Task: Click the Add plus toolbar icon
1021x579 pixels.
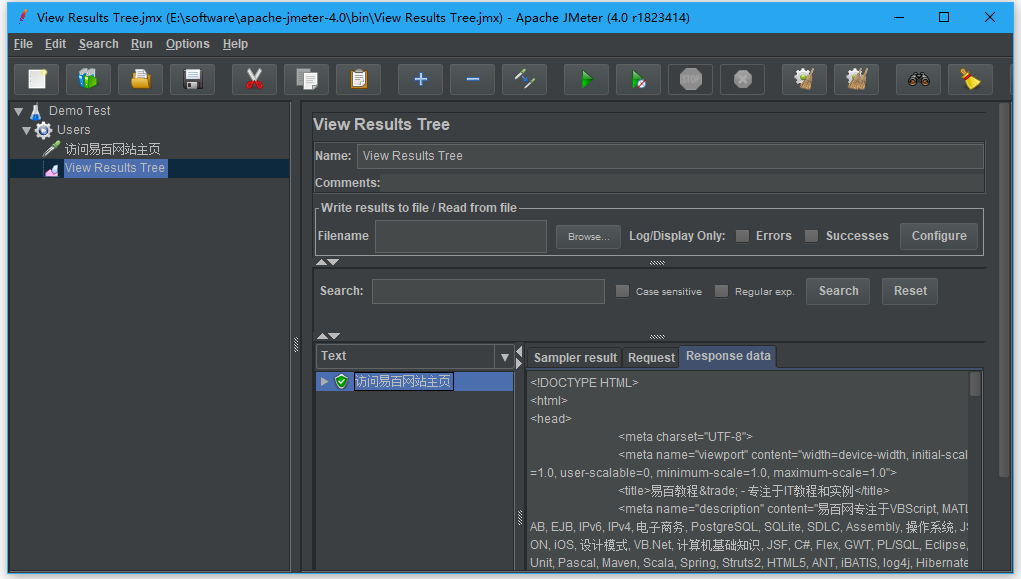Action: 420,79
